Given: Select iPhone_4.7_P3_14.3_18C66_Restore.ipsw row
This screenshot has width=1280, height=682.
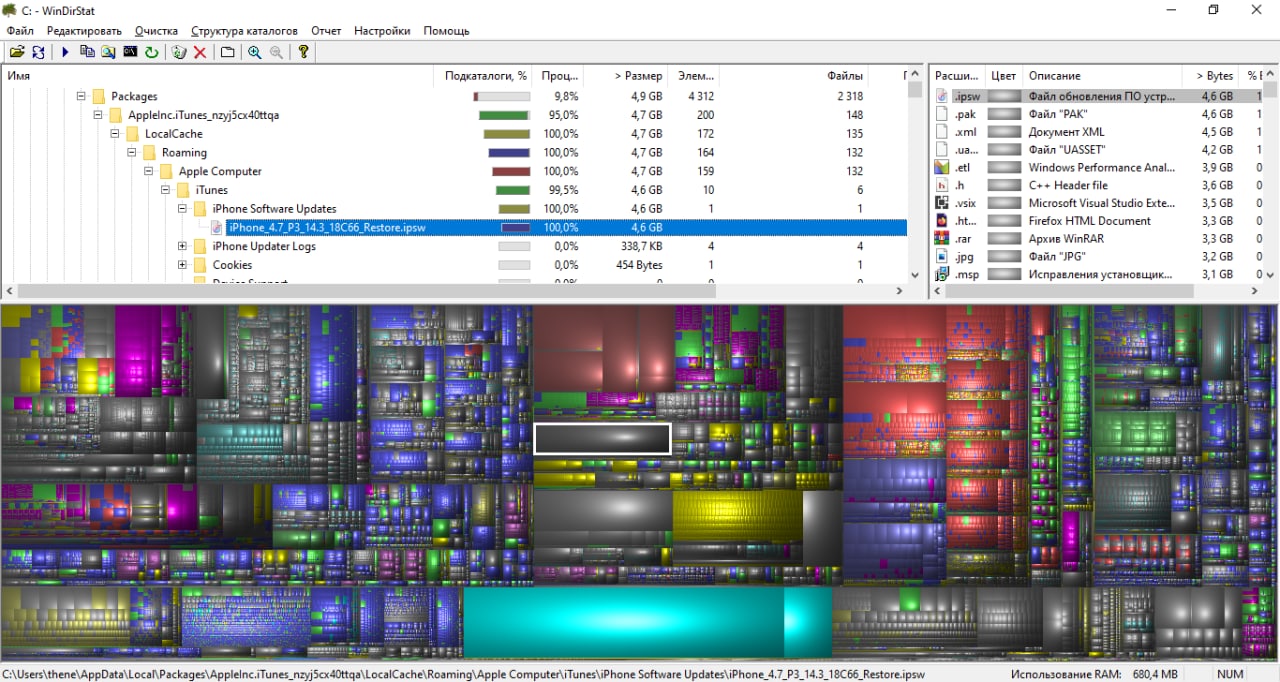Looking at the screenshot, I should (x=455, y=228).
